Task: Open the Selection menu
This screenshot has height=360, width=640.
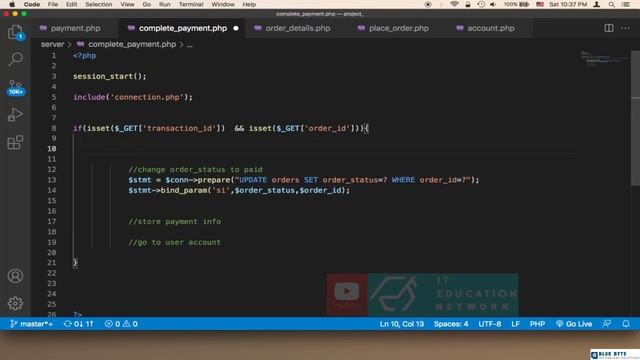Action: tap(98, 4)
